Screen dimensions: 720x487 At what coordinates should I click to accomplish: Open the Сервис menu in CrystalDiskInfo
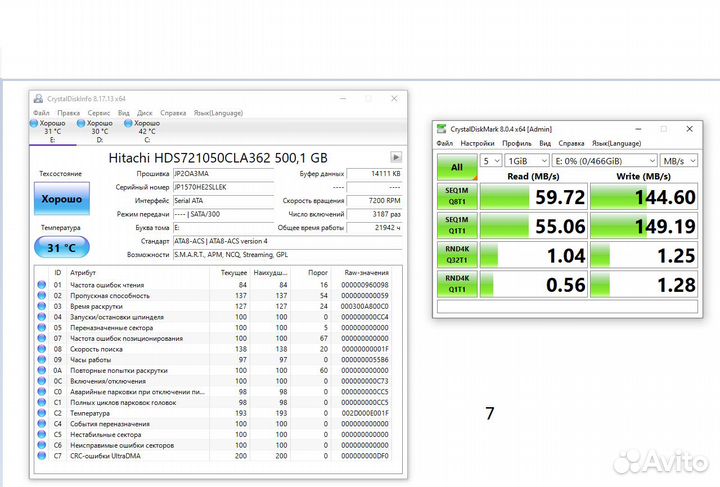click(99, 112)
